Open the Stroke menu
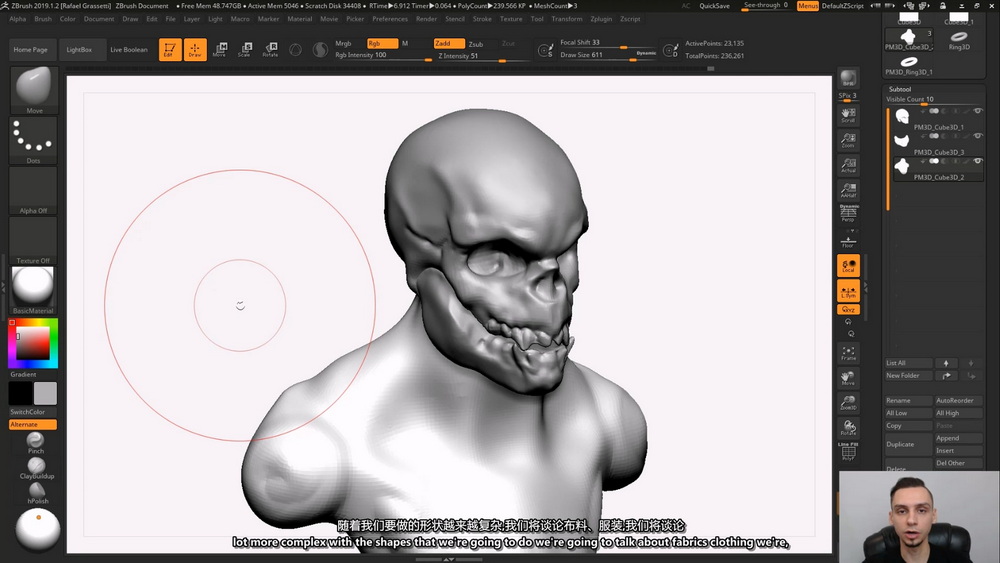 tap(482, 18)
